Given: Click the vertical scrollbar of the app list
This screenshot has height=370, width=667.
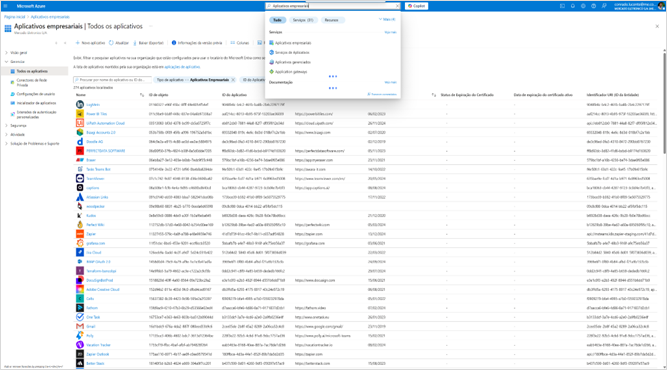Looking at the screenshot, I should click(x=664, y=102).
